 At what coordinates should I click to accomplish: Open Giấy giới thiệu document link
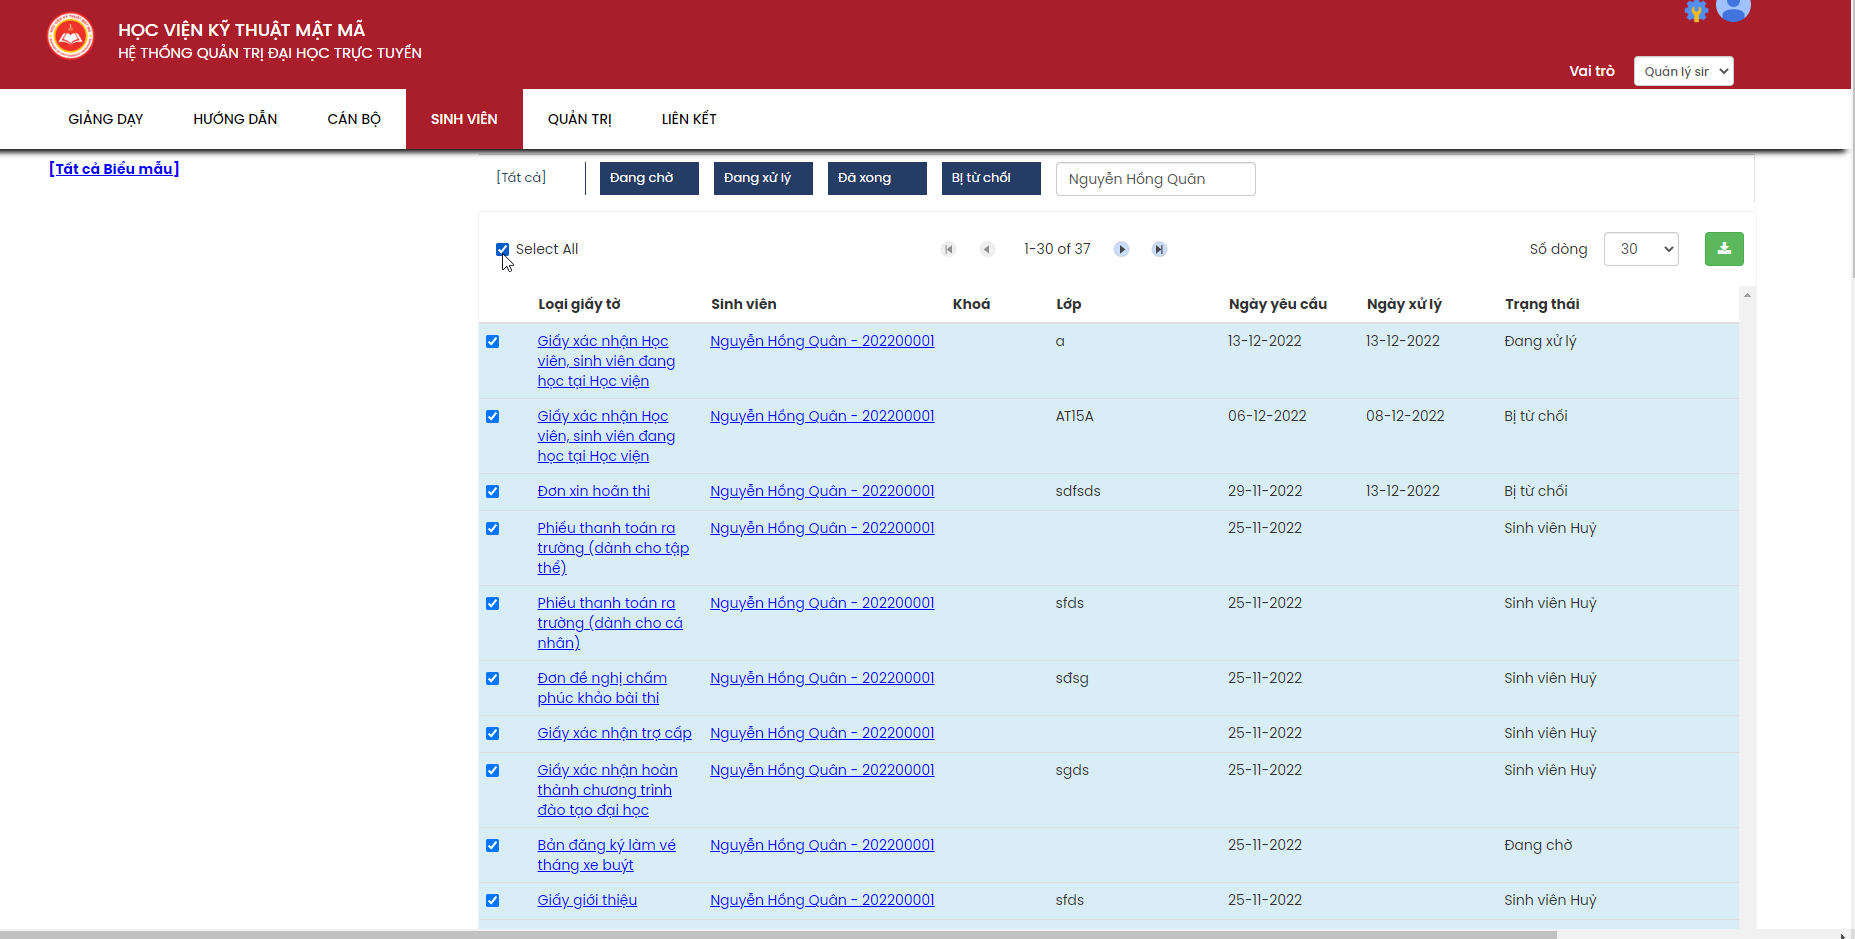(x=587, y=900)
